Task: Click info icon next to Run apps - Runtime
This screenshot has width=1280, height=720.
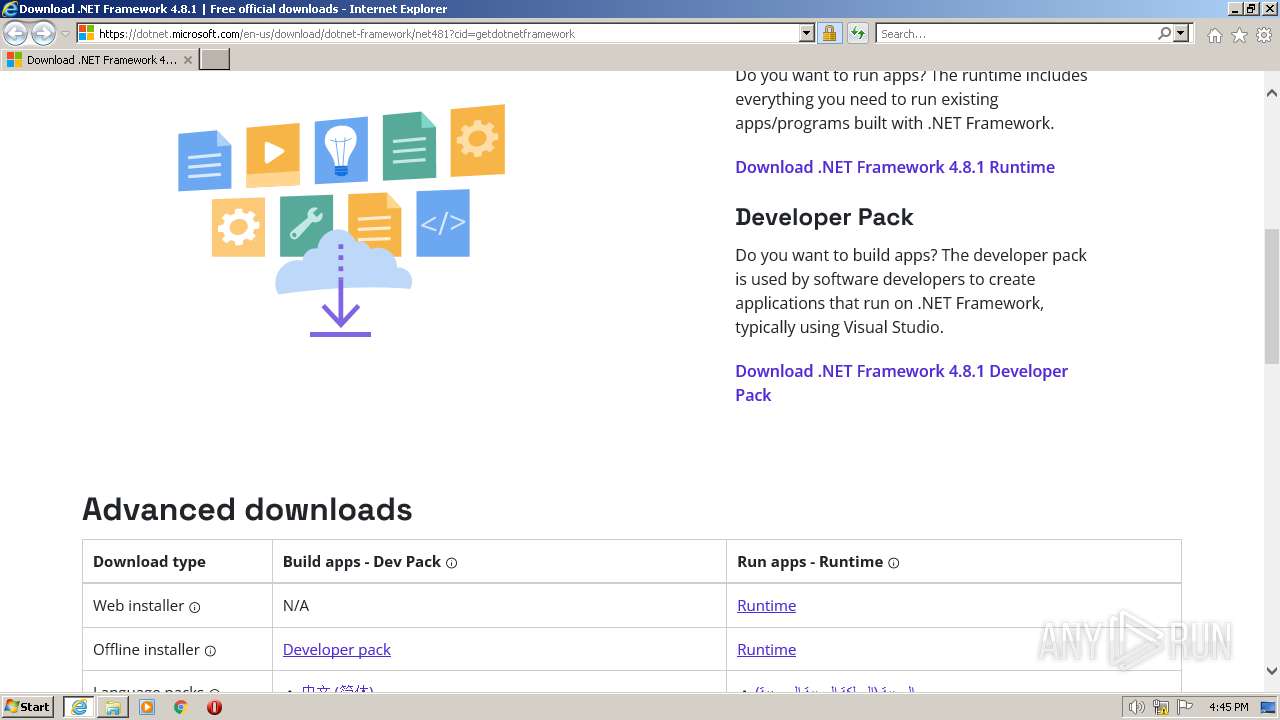Action: coord(893,563)
